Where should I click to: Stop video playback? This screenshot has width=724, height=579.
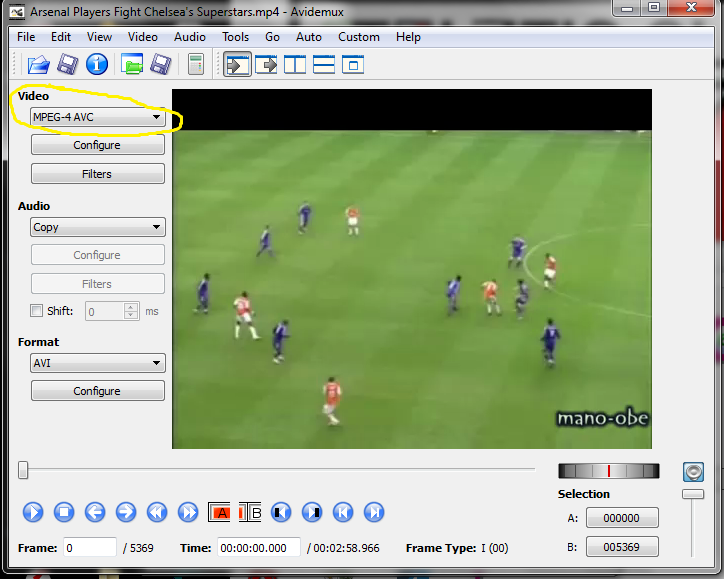click(64, 512)
